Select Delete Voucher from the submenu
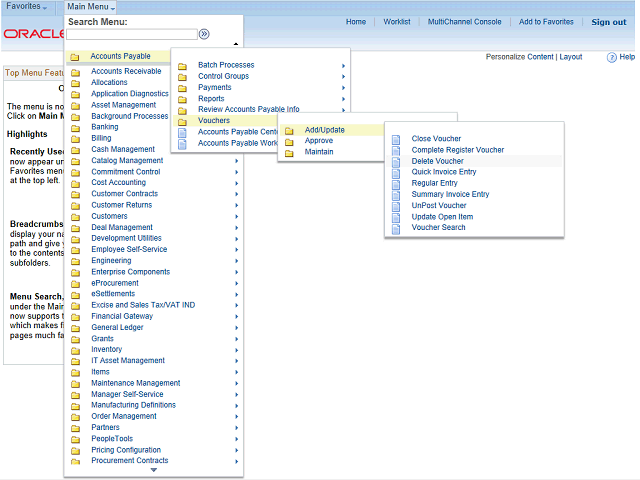This screenshot has width=640, height=480. (437, 161)
